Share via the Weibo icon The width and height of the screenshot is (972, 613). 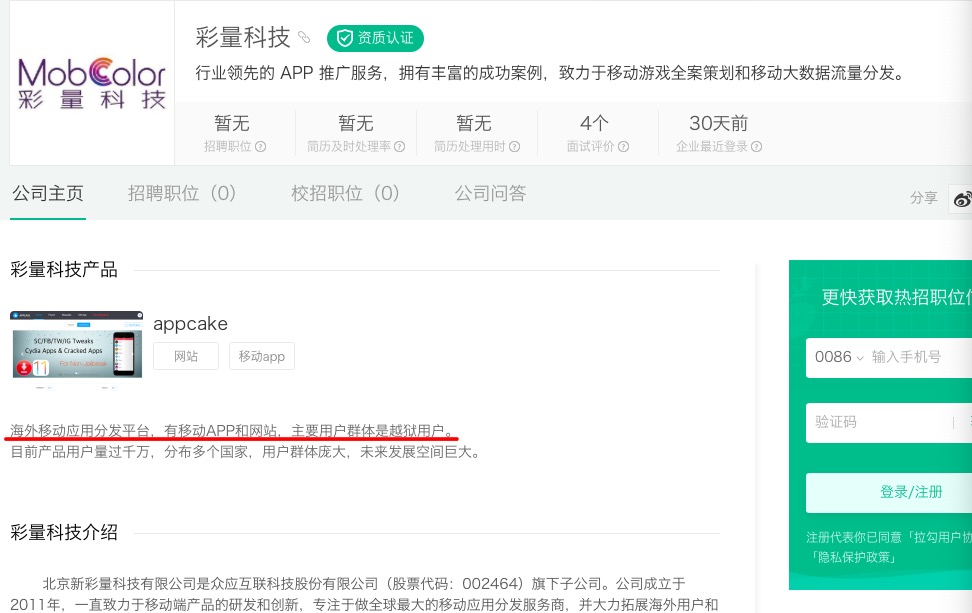click(x=962, y=198)
